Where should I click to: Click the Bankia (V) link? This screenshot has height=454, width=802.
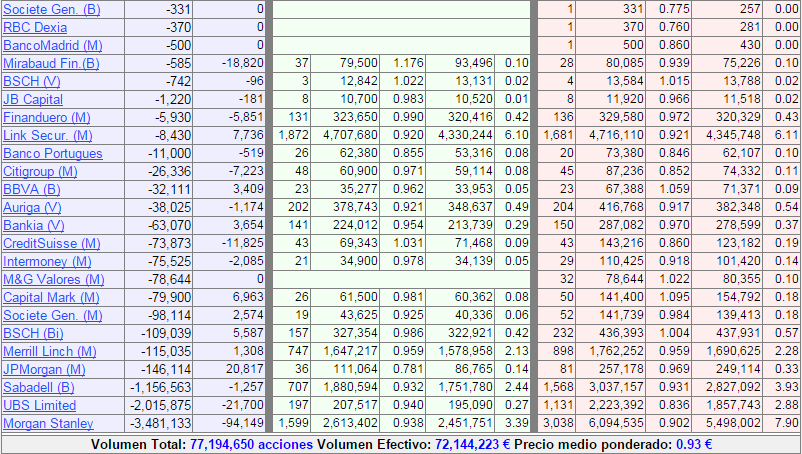33,226
